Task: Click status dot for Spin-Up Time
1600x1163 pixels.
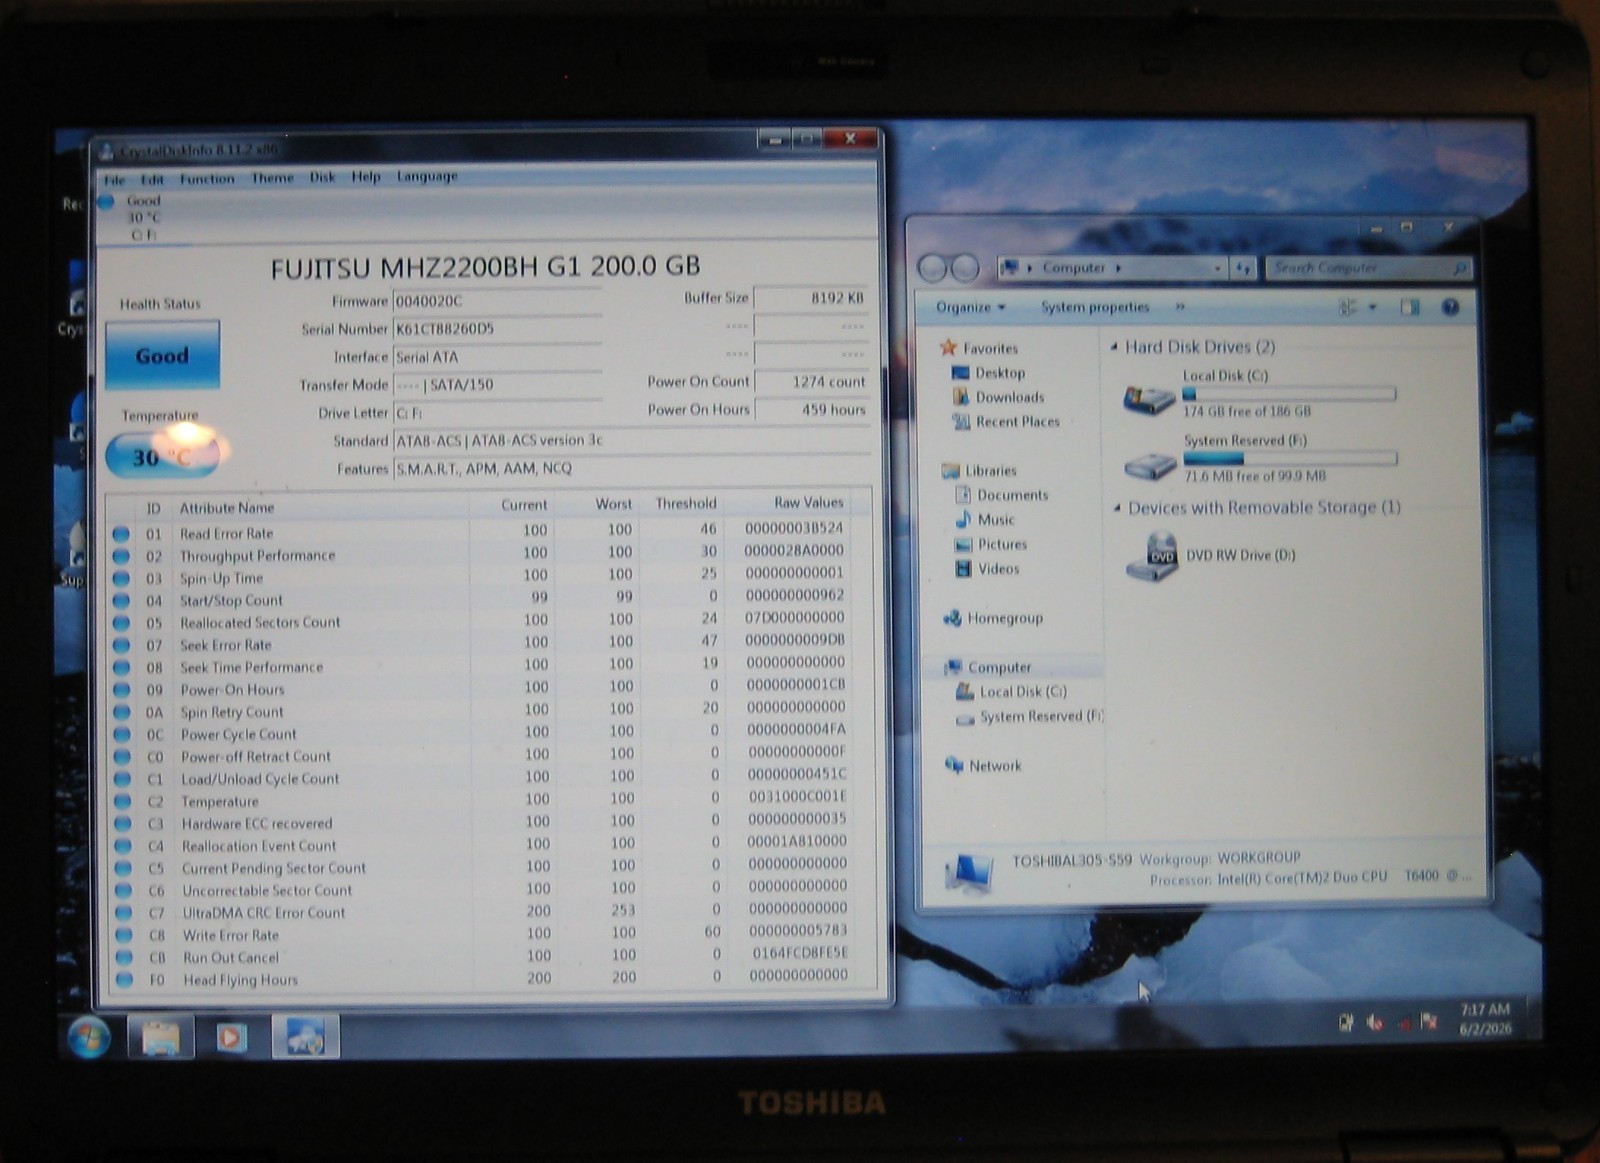Action: pyautogui.click(x=122, y=578)
